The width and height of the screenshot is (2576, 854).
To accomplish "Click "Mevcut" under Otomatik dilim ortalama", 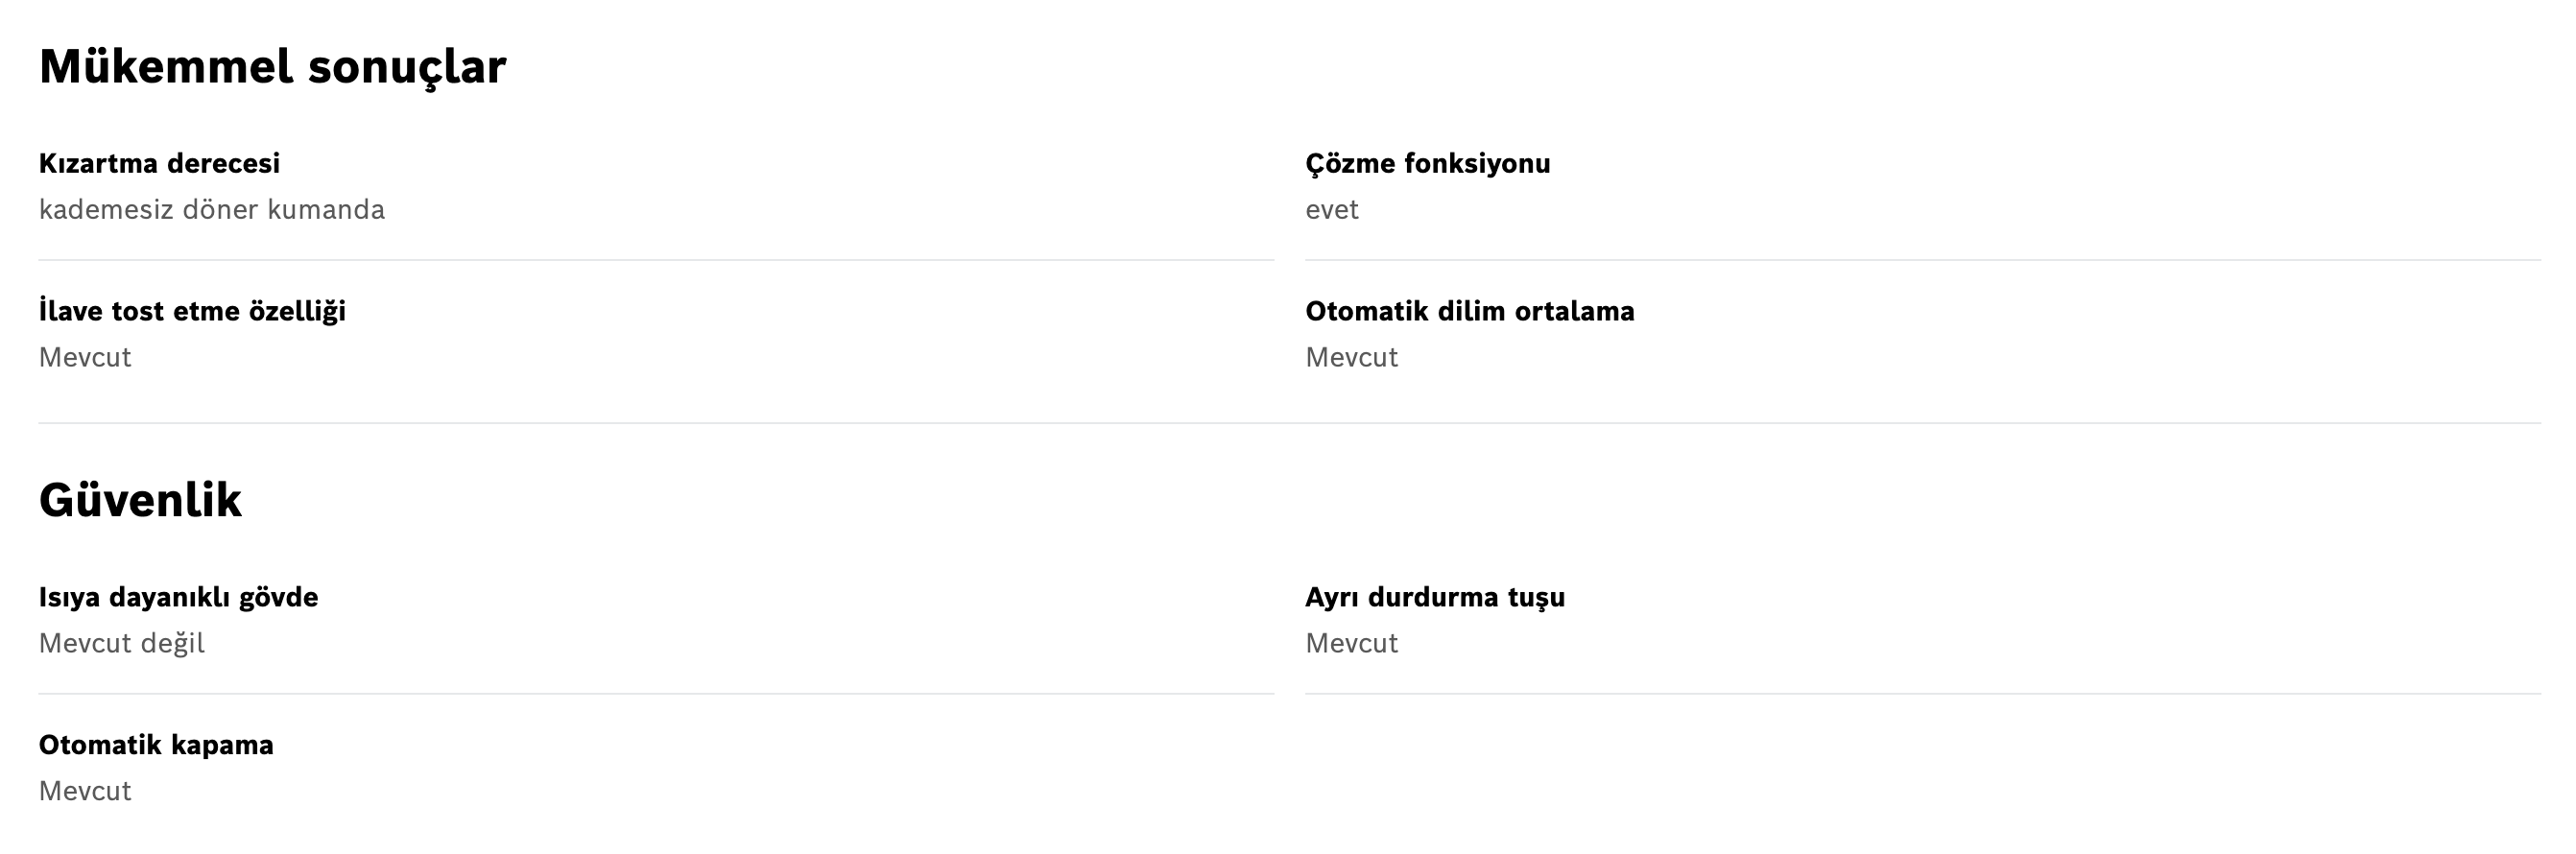I will pos(1352,357).
